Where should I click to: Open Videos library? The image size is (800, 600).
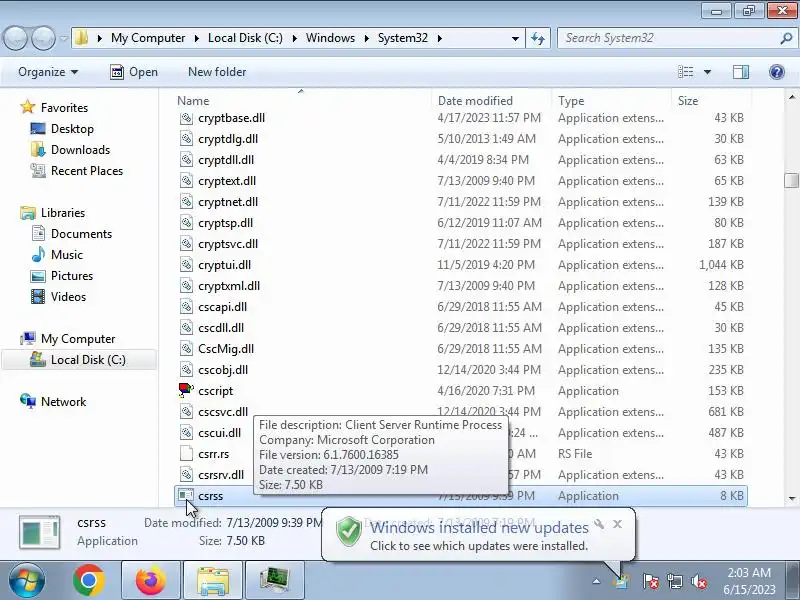68,296
